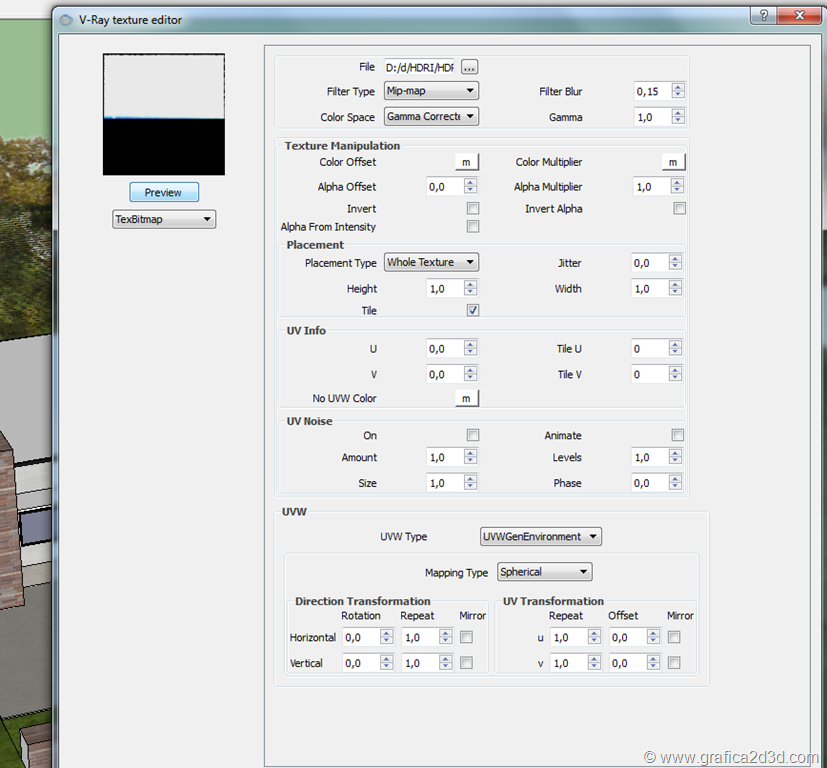Open the UVW Type UVWGenEnvironment dropdown
The height and width of the screenshot is (768, 827).
(540, 537)
